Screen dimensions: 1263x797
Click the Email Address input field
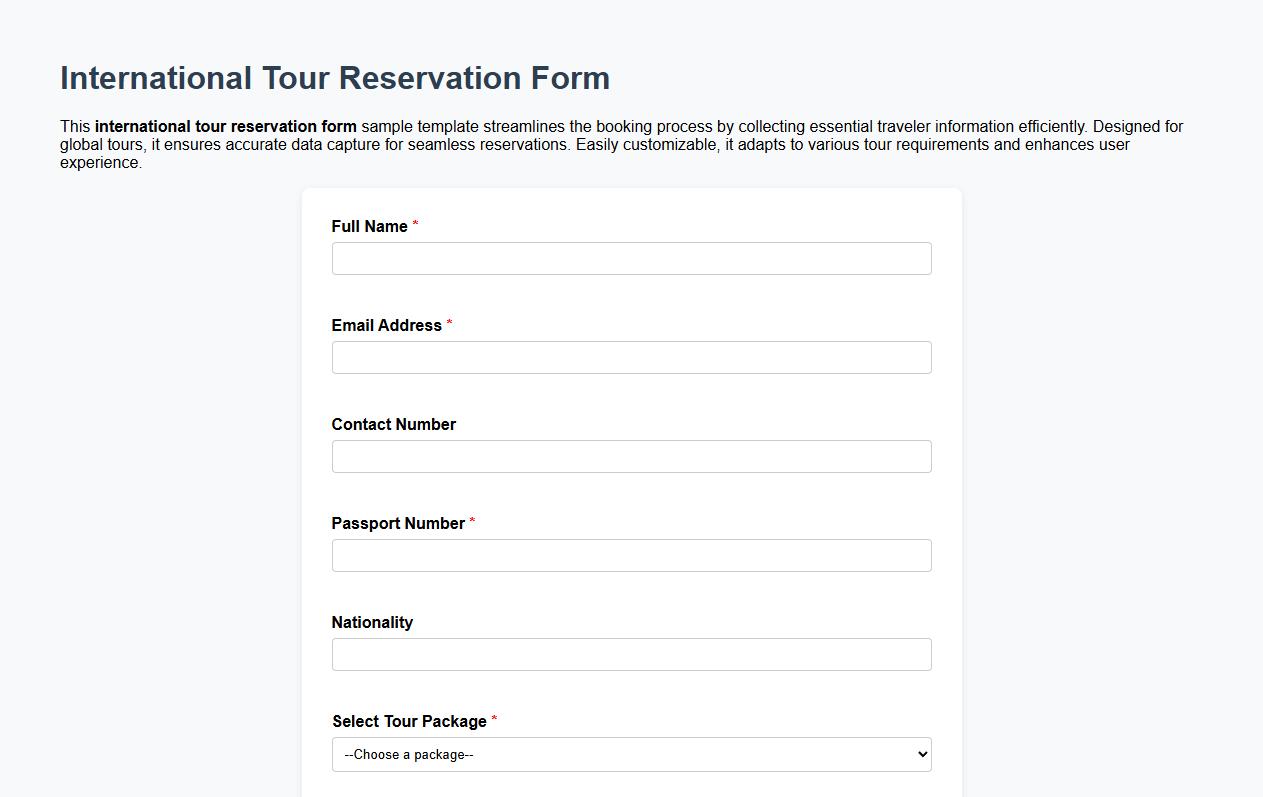(x=631, y=357)
